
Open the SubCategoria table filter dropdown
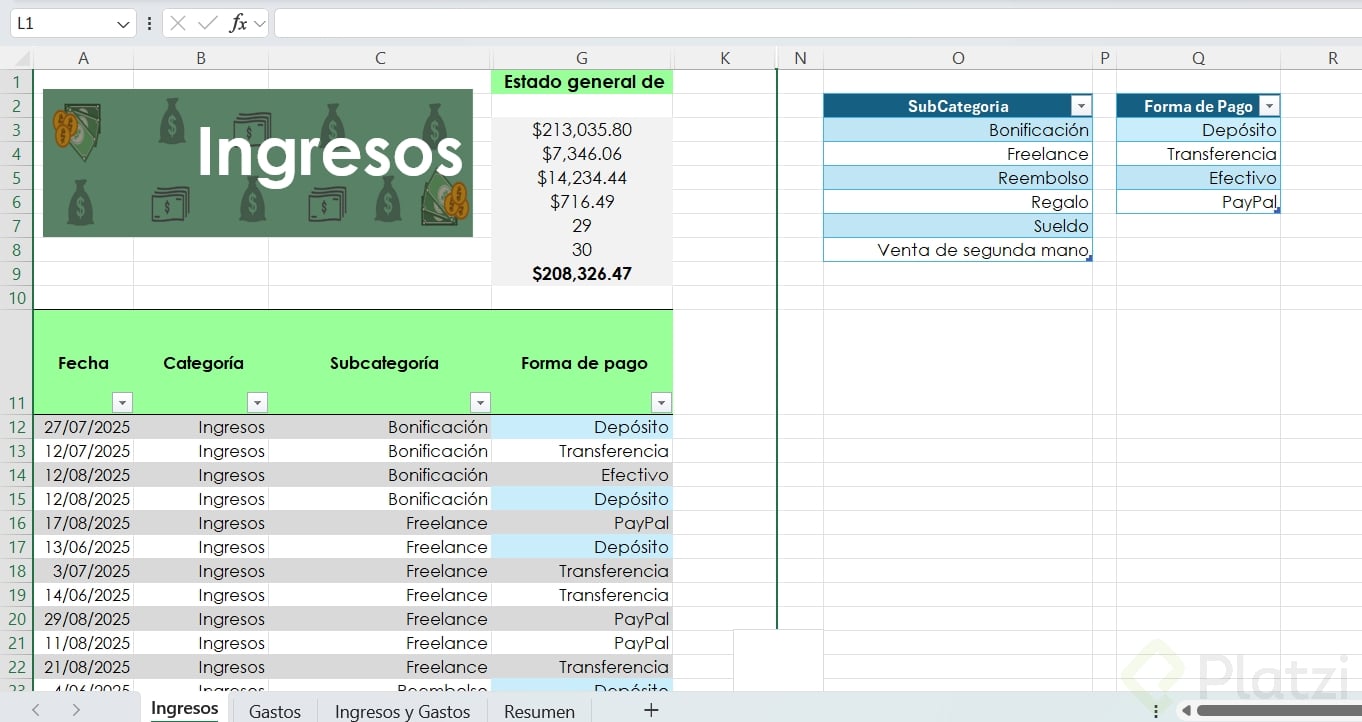[x=1080, y=106]
